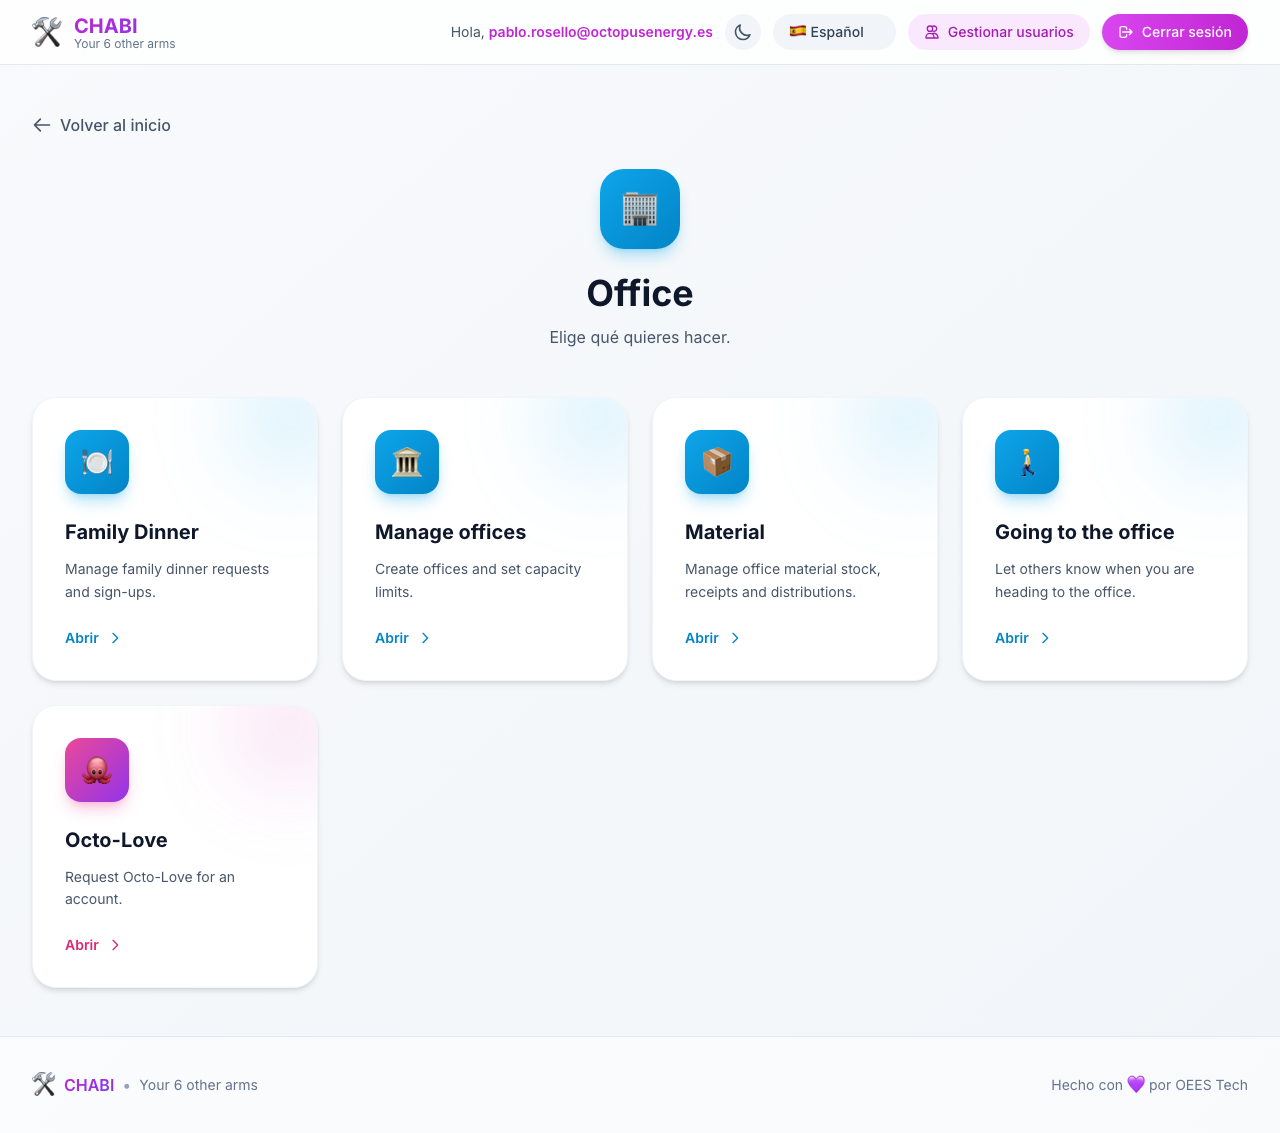Viewport: 1280px width, 1133px height.
Task: Click the Spanish flag icon
Action: point(798,32)
